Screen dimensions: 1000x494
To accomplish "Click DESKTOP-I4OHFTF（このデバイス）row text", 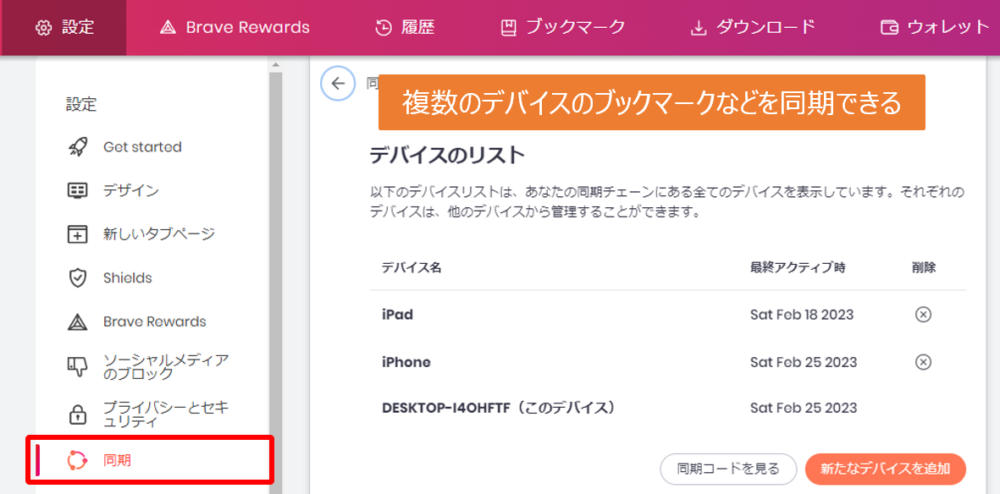I will click(x=498, y=407).
